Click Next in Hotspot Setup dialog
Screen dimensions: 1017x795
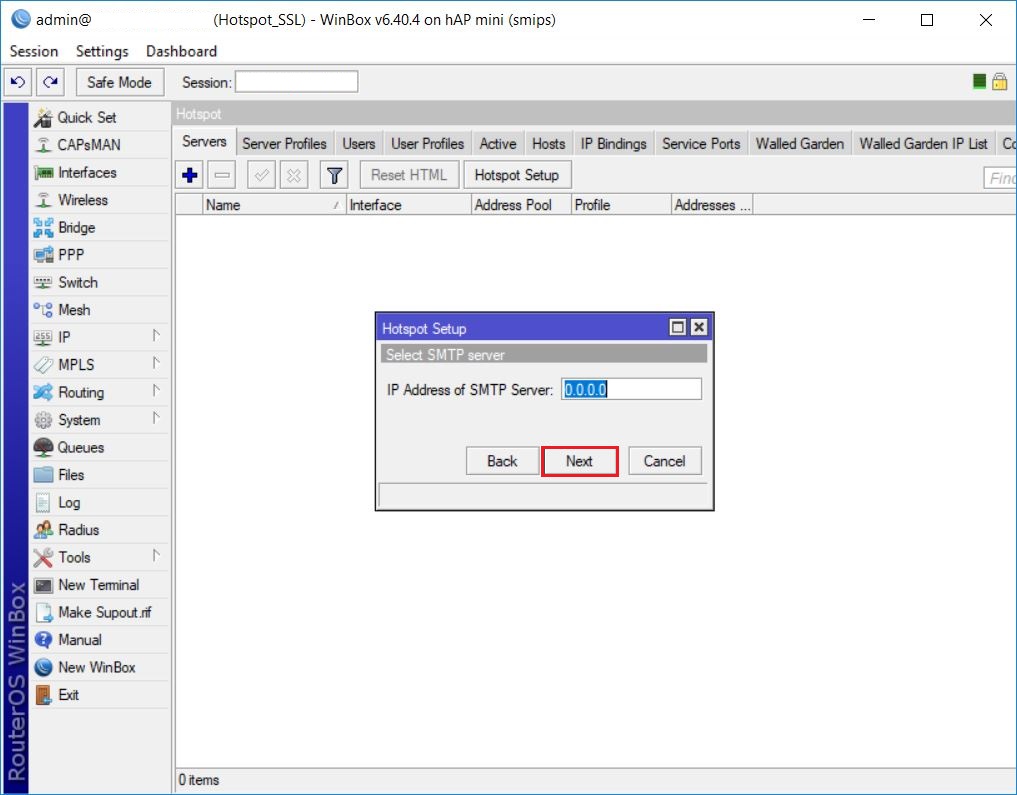[x=579, y=461]
